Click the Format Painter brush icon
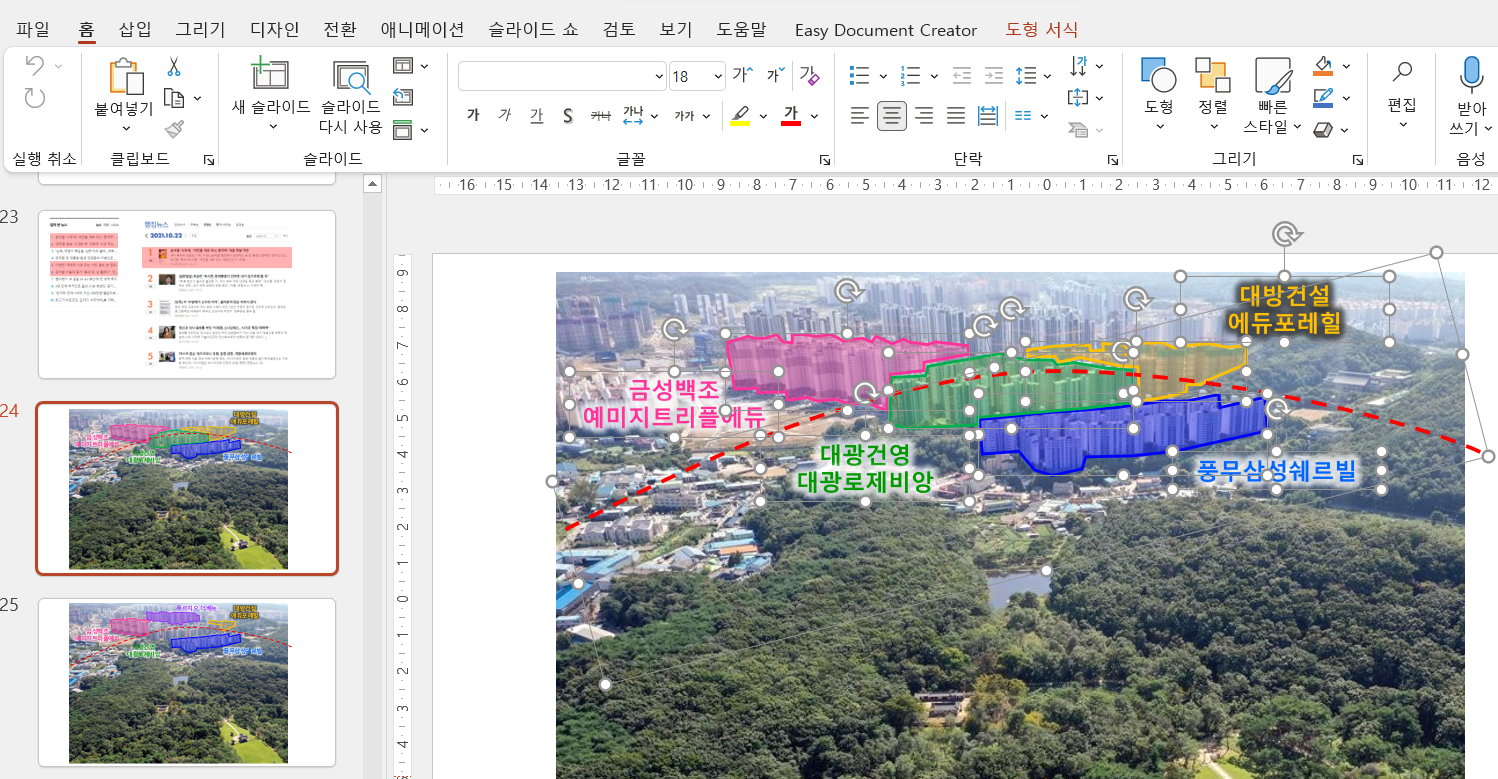The image size is (1498, 779). coord(174,129)
